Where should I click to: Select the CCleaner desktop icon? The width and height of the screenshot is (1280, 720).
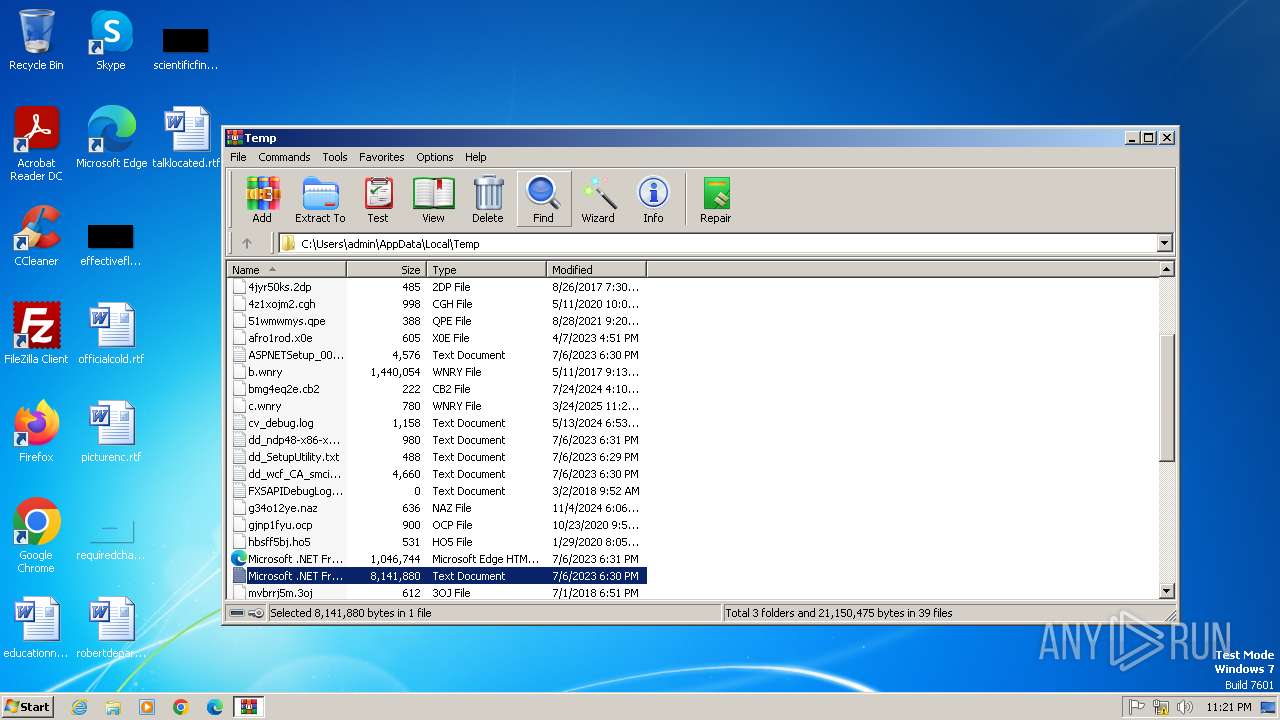pos(36,236)
